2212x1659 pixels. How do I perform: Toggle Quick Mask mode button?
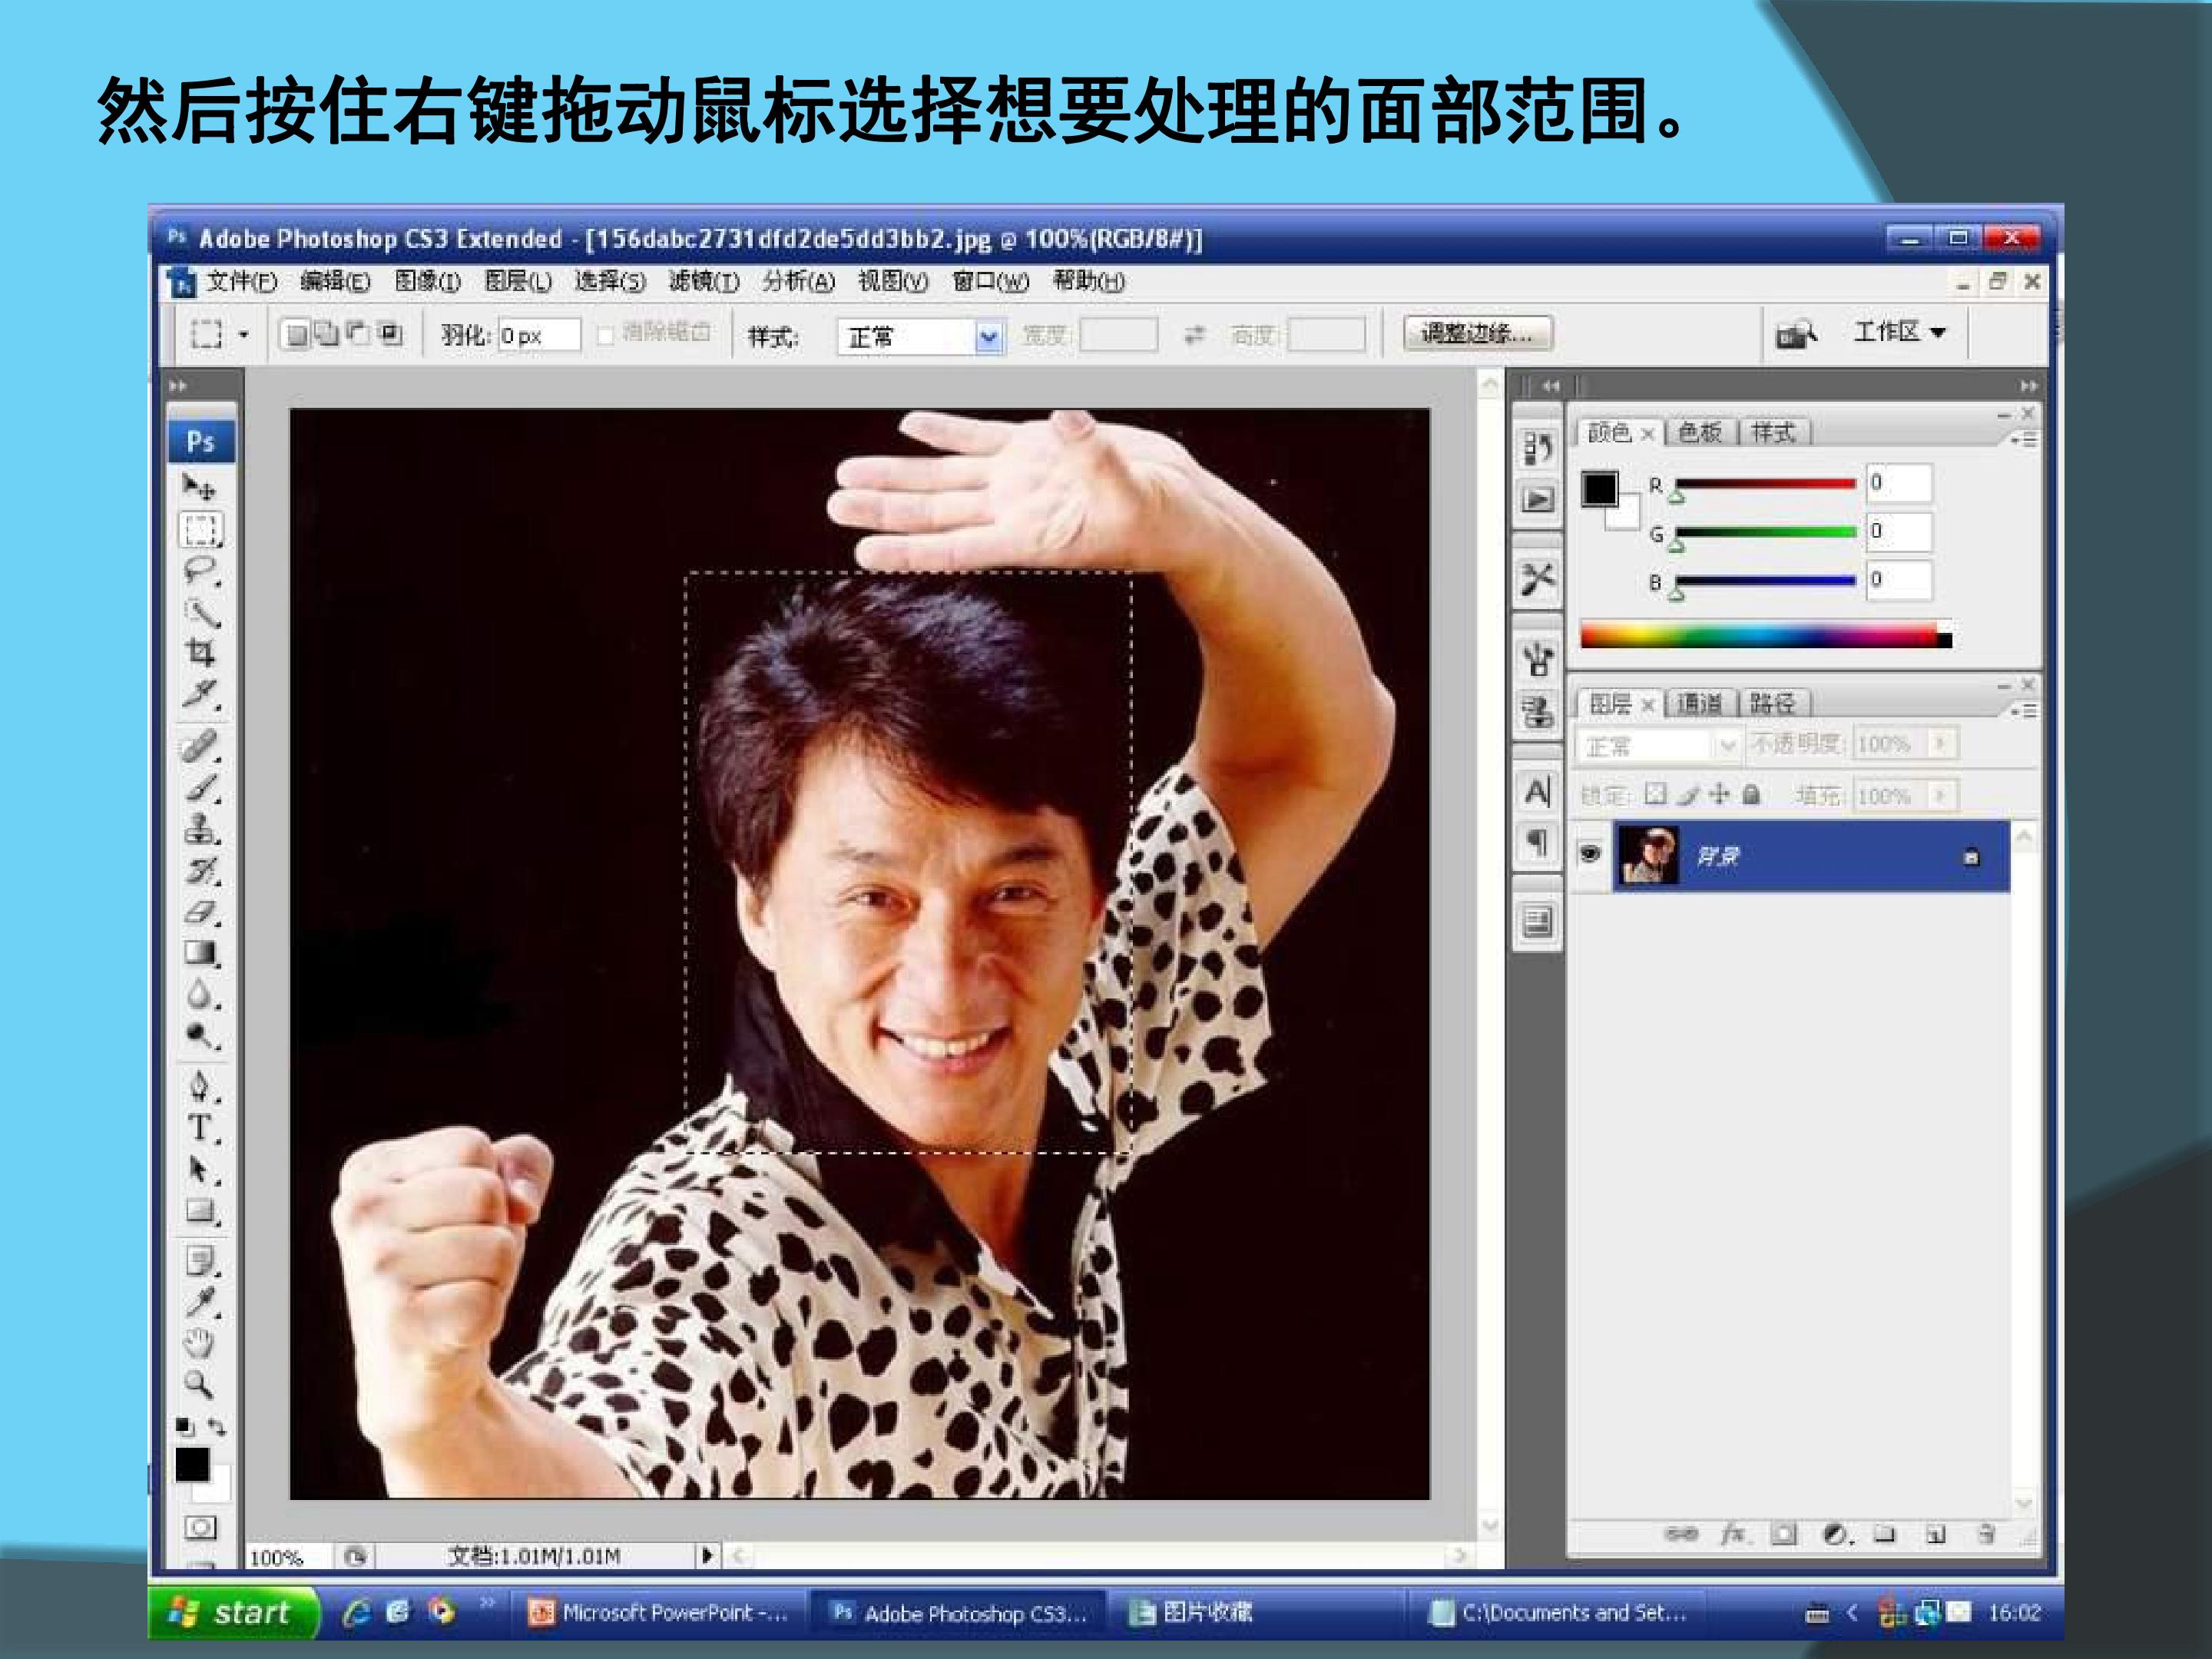[x=200, y=1527]
